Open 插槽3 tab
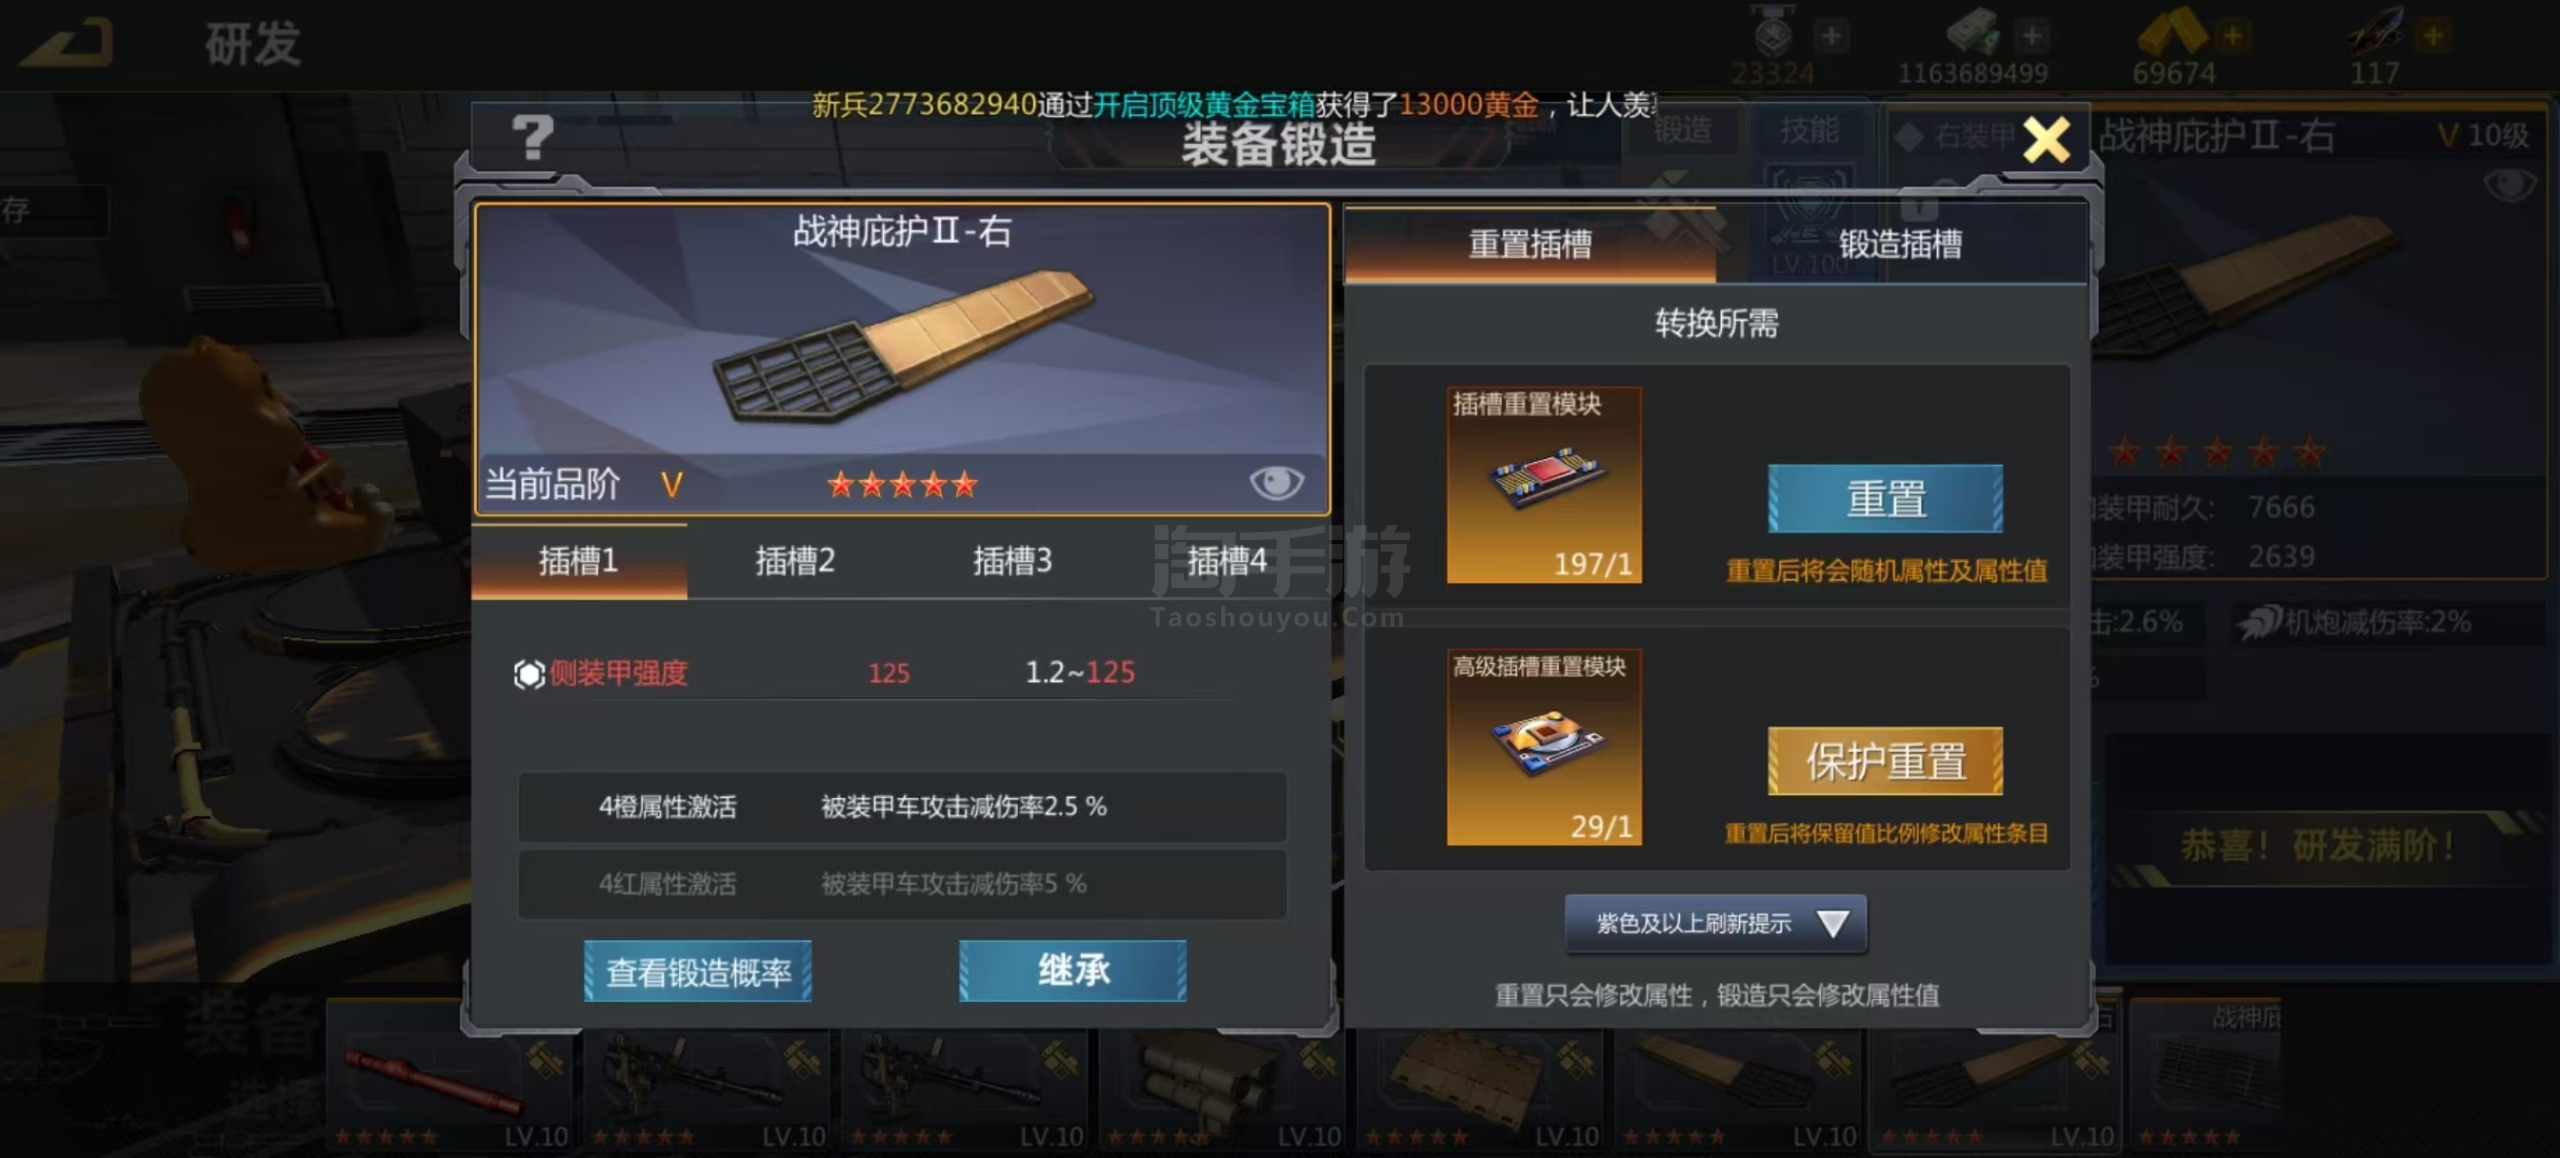The image size is (2560, 1158). [x=1012, y=561]
